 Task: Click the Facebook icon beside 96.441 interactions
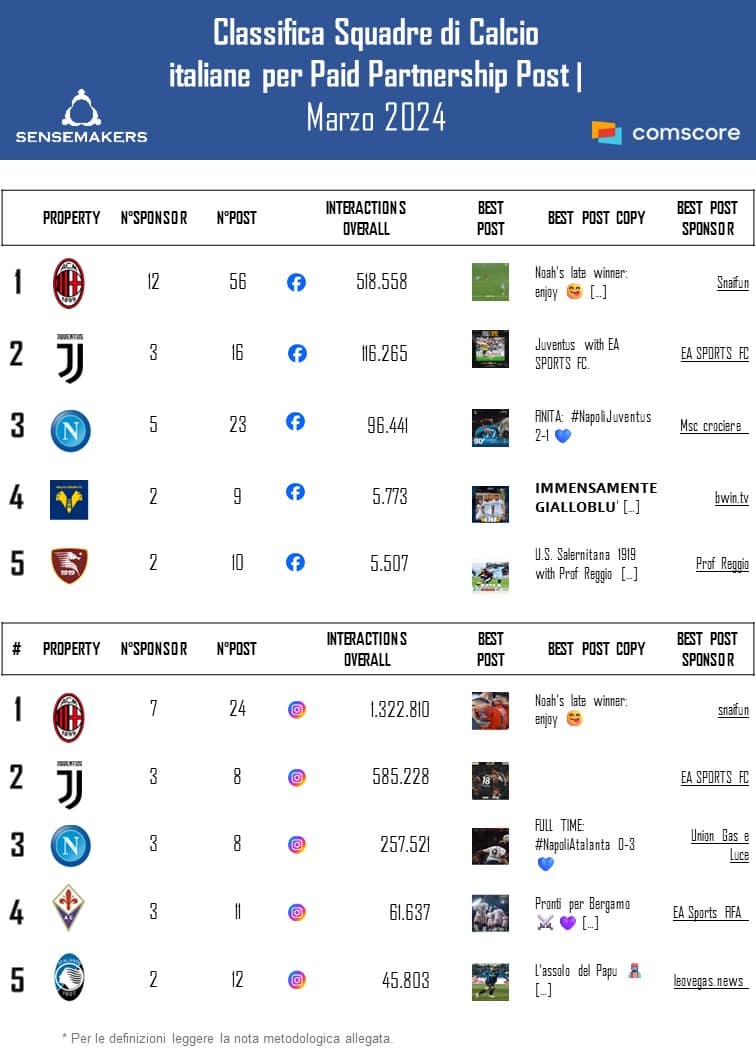[x=295, y=422]
